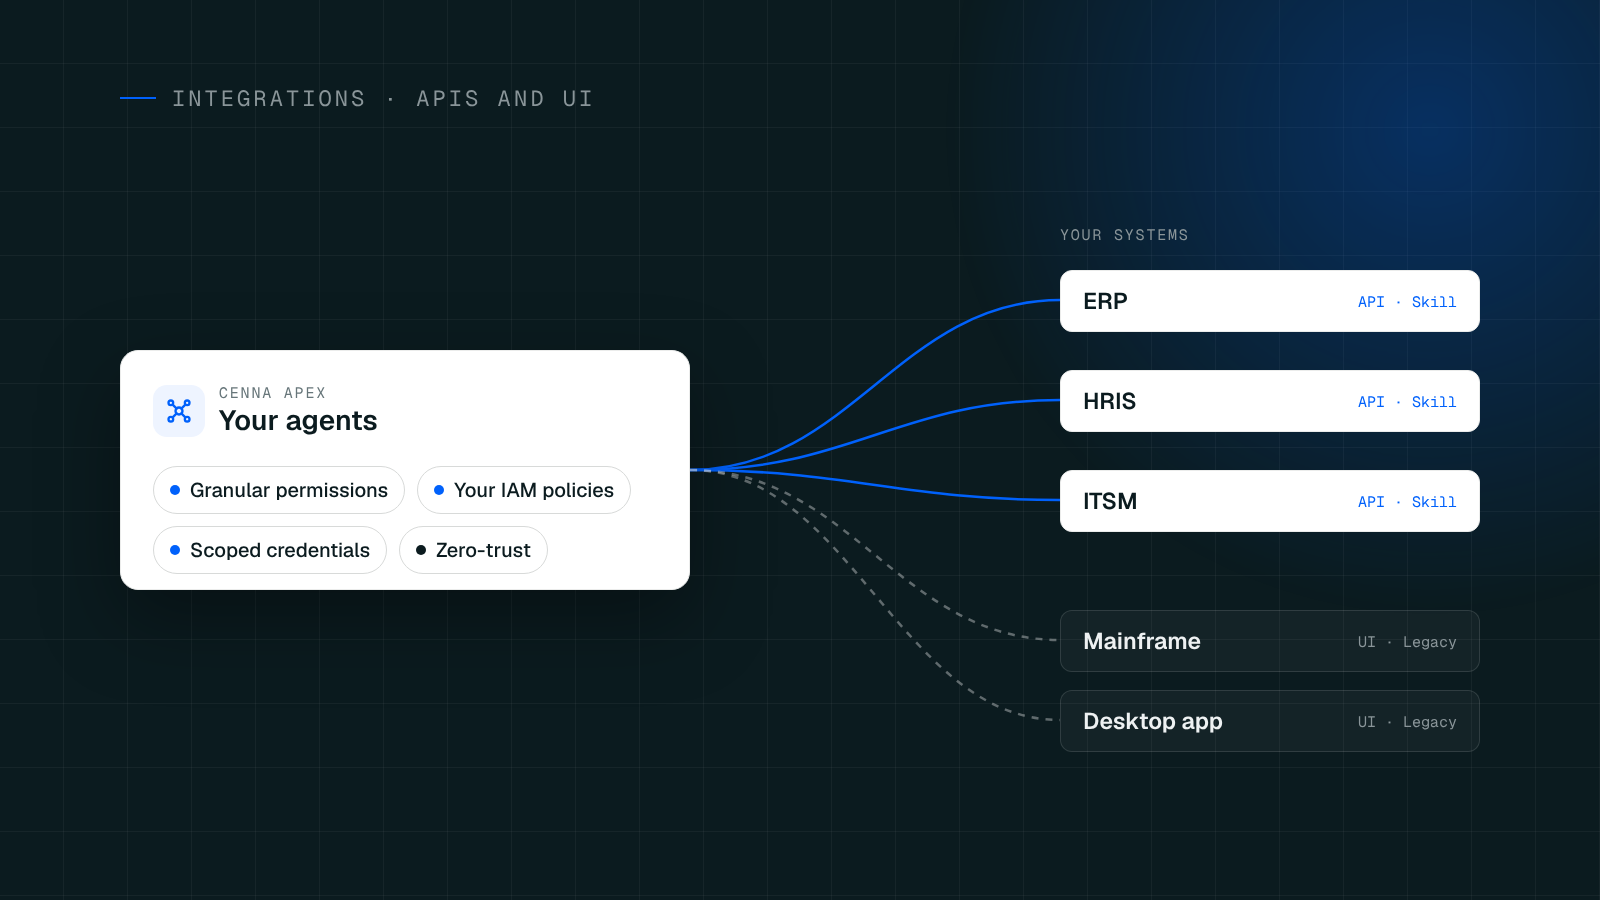Image resolution: width=1600 pixels, height=900 pixels.
Task: Click the API · Skill tag on HRIS
Action: [x=1407, y=402]
